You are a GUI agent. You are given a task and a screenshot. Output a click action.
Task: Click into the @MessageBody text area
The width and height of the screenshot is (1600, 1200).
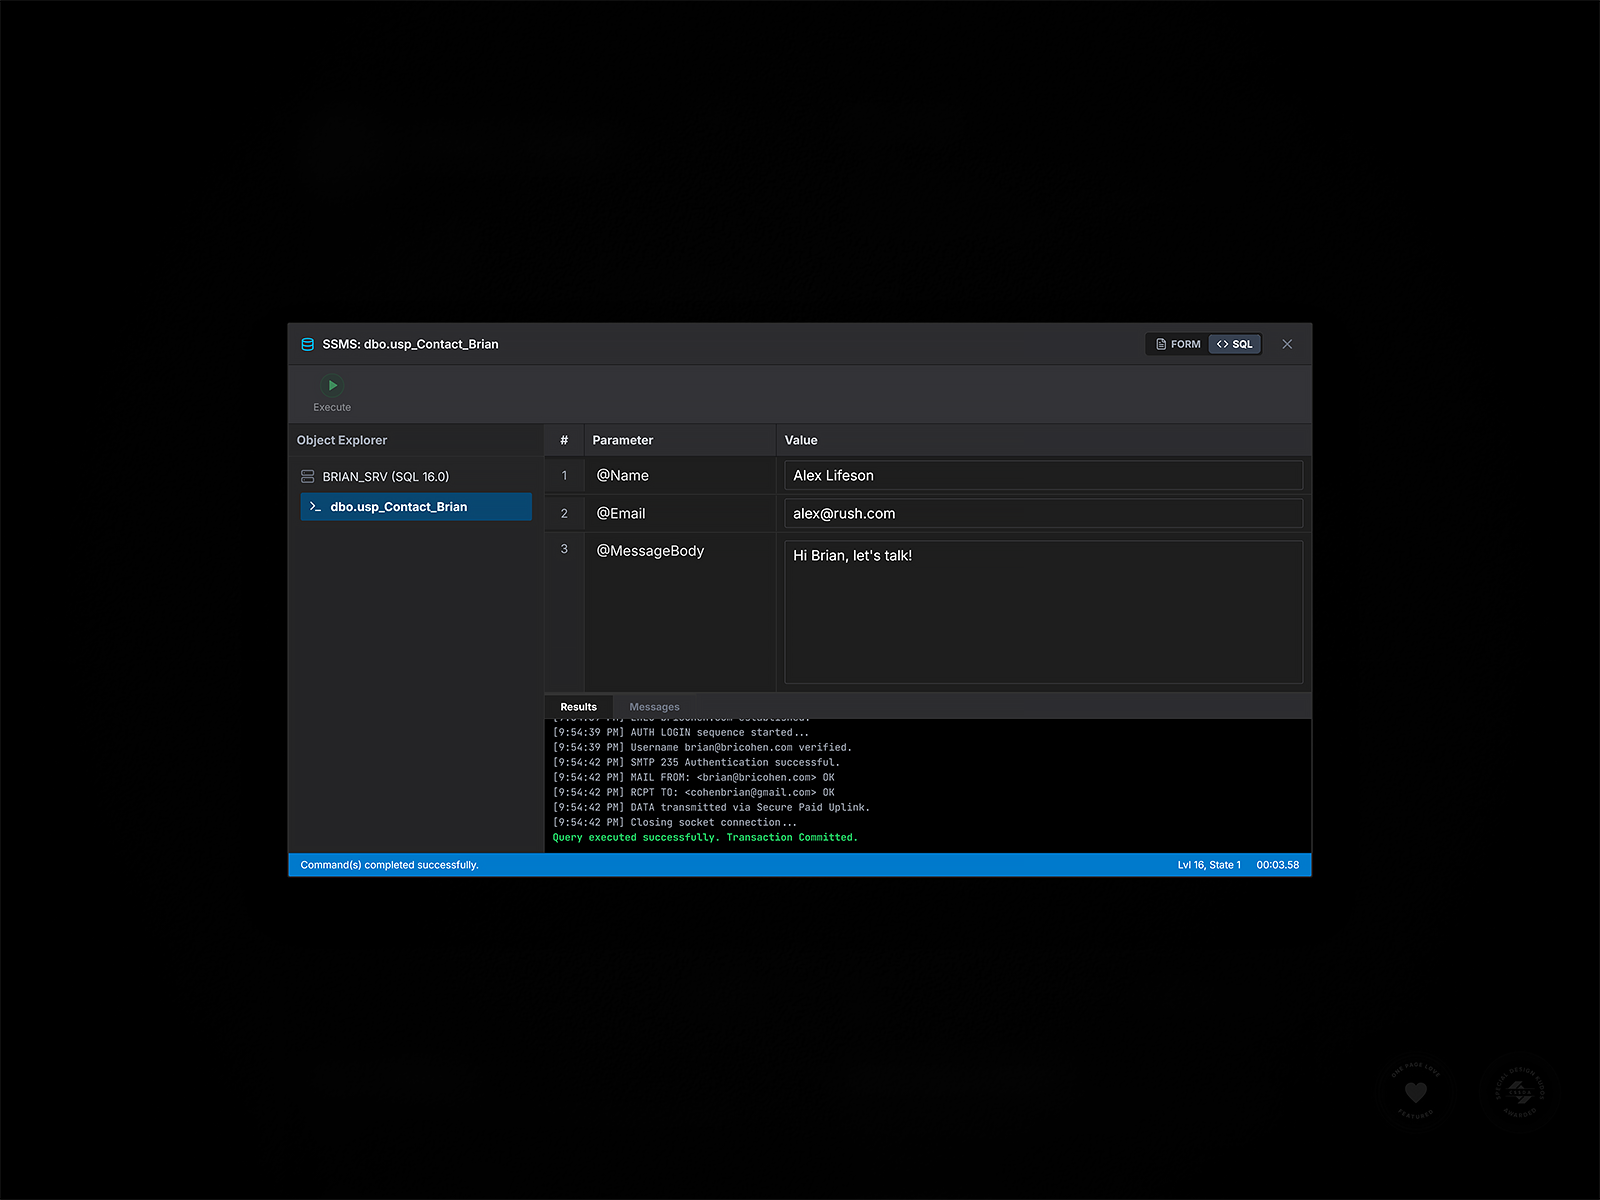[1043, 612]
